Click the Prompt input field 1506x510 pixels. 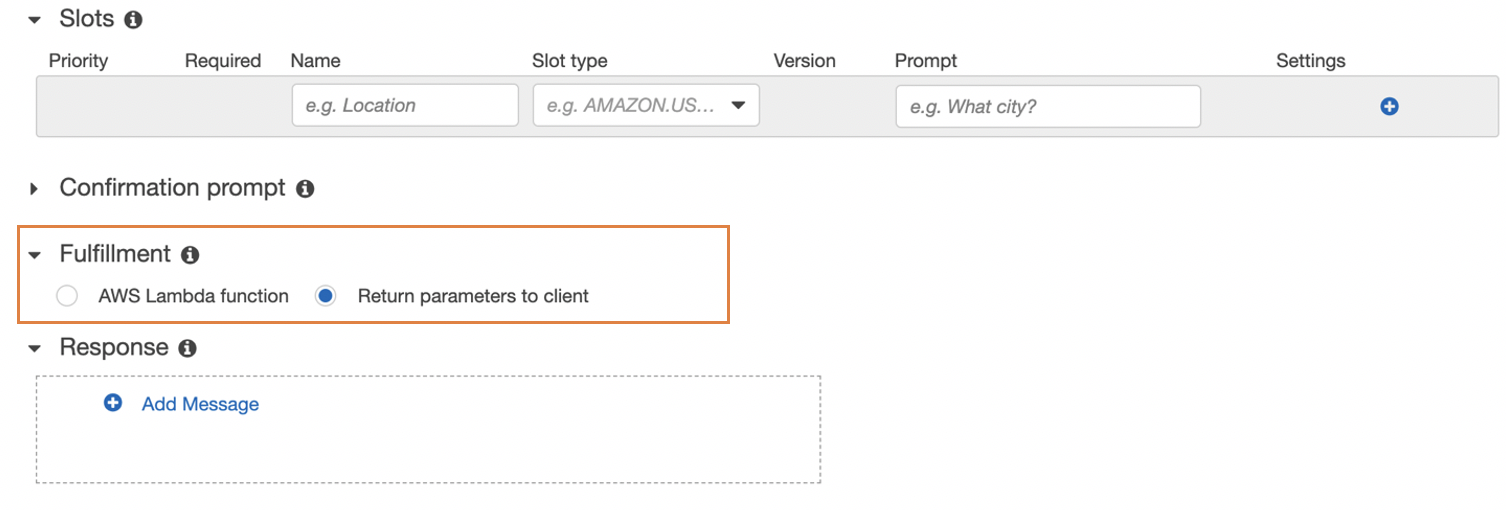click(x=1047, y=106)
